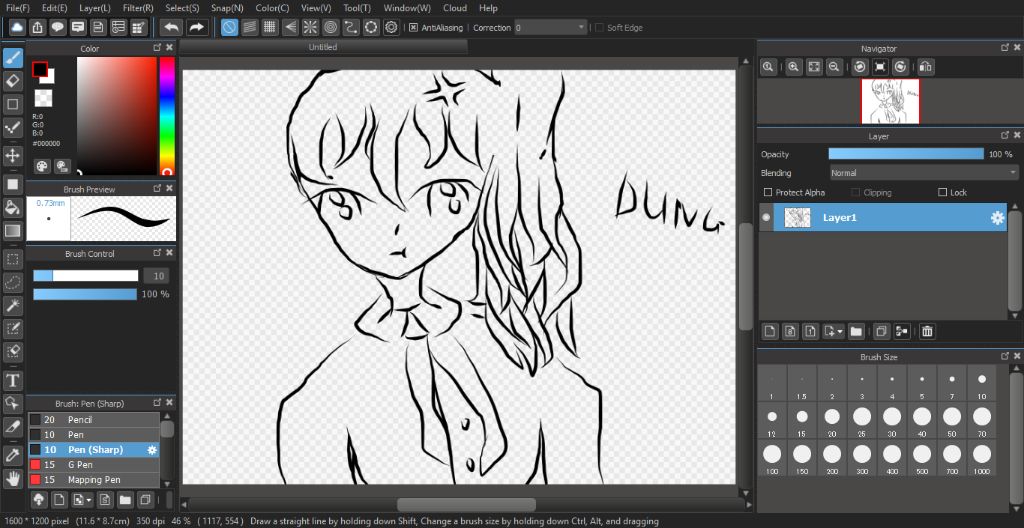Activate the Text tool
The width and height of the screenshot is (1024, 528).
13,380
